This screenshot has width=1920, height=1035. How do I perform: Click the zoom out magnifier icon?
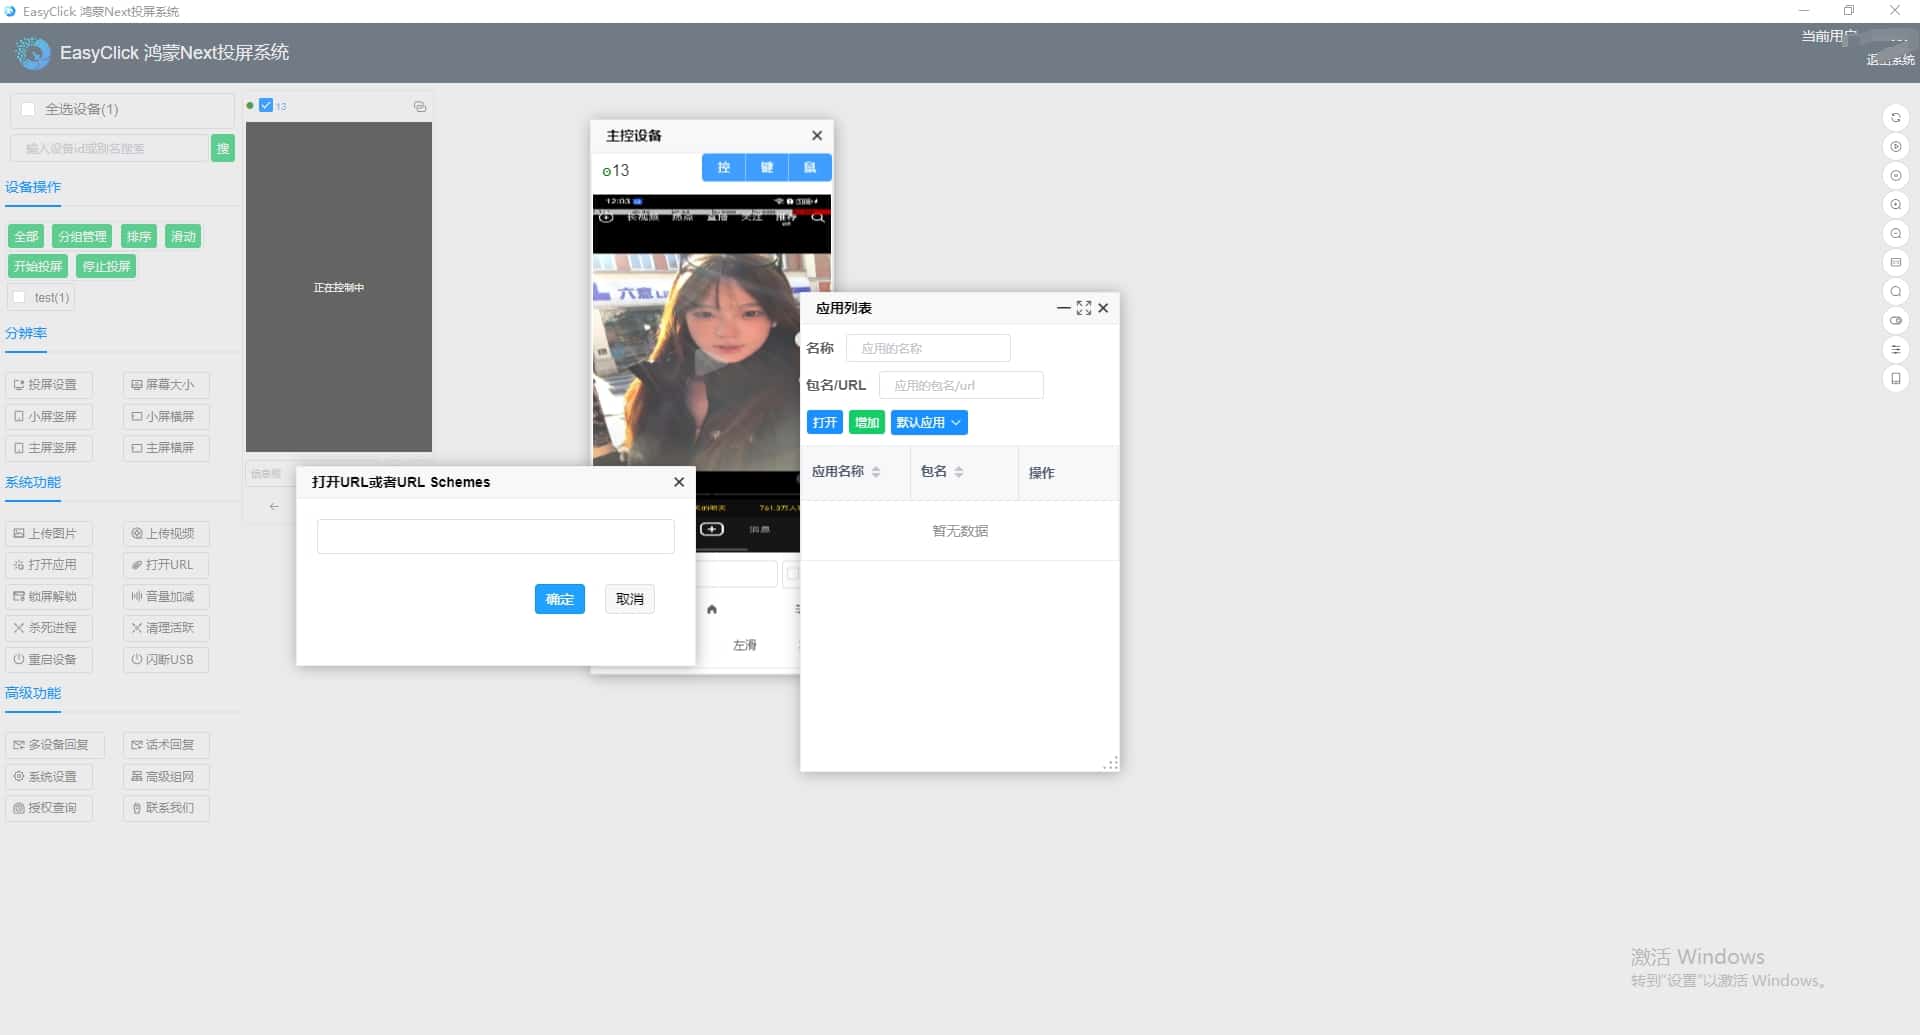(x=1895, y=234)
